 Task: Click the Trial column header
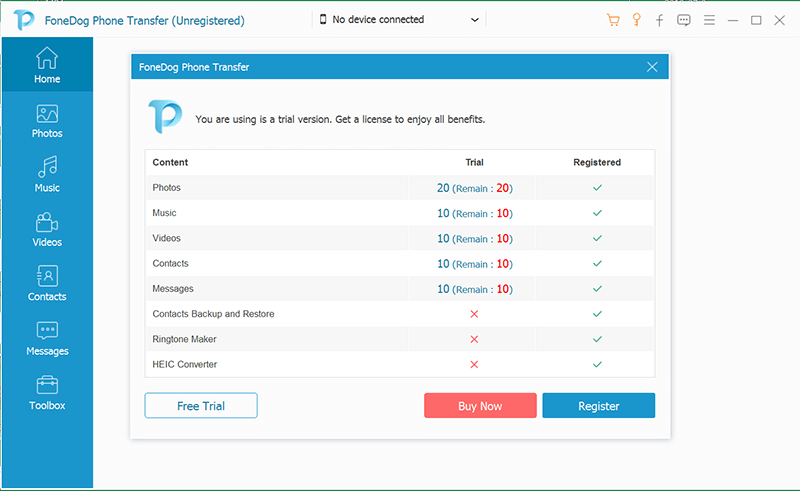pos(474,162)
